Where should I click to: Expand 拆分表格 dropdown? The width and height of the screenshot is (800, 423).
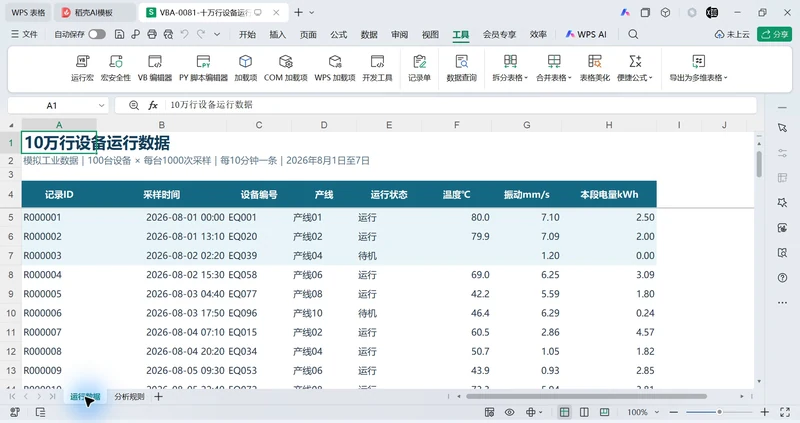click(526, 79)
